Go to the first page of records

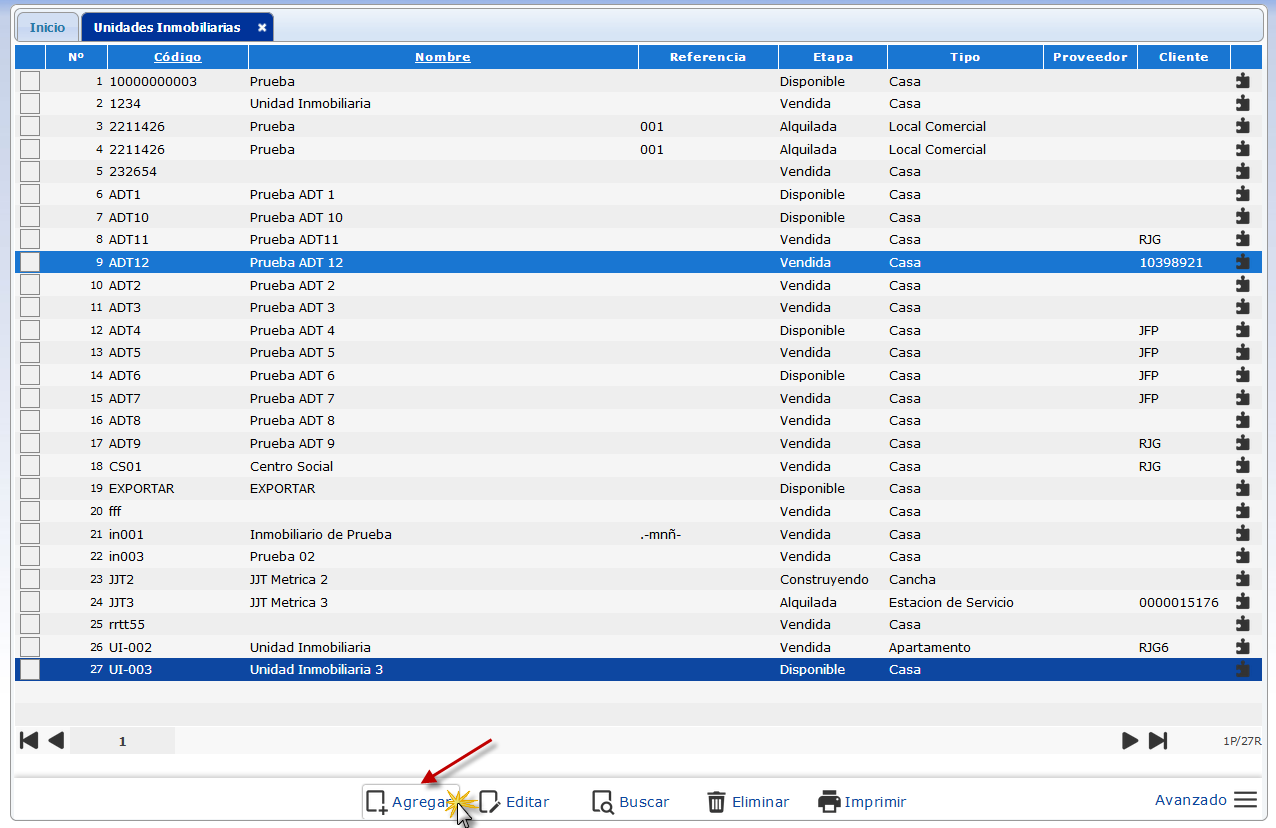(29, 741)
